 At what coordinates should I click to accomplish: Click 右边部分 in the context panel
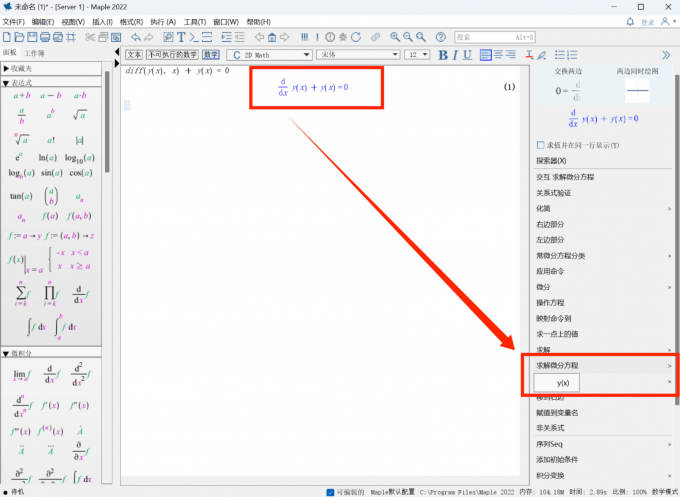tap(551, 224)
